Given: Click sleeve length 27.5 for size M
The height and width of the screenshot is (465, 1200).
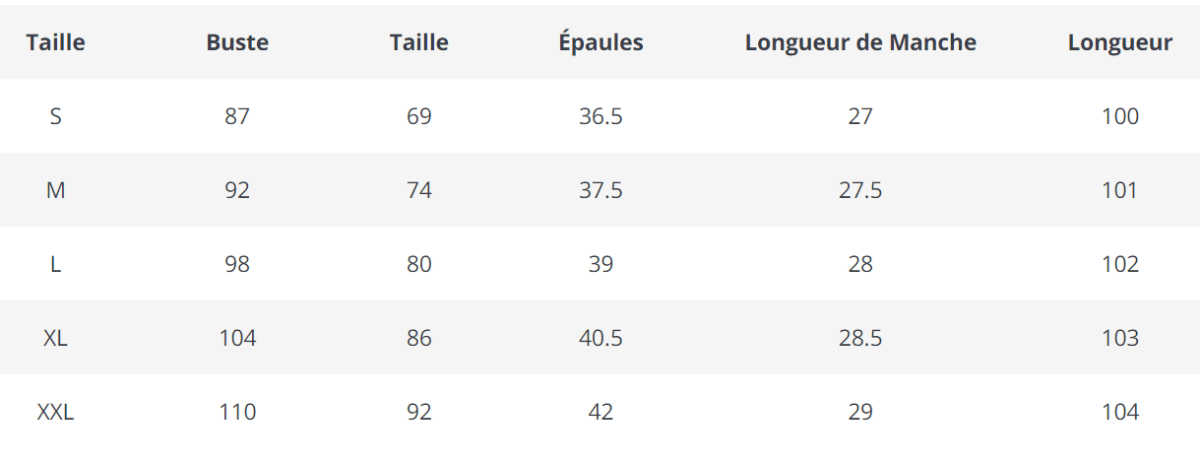Looking at the screenshot, I should coord(860,190).
